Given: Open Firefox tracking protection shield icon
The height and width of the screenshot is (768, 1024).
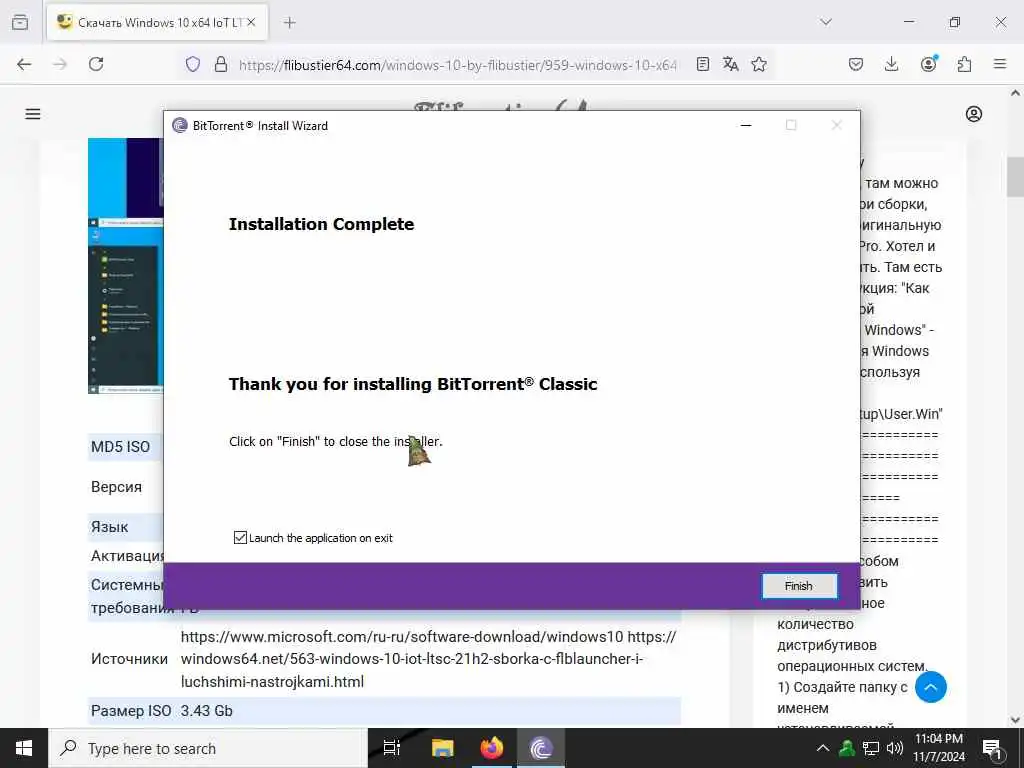Looking at the screenshot, I should 193,64.
